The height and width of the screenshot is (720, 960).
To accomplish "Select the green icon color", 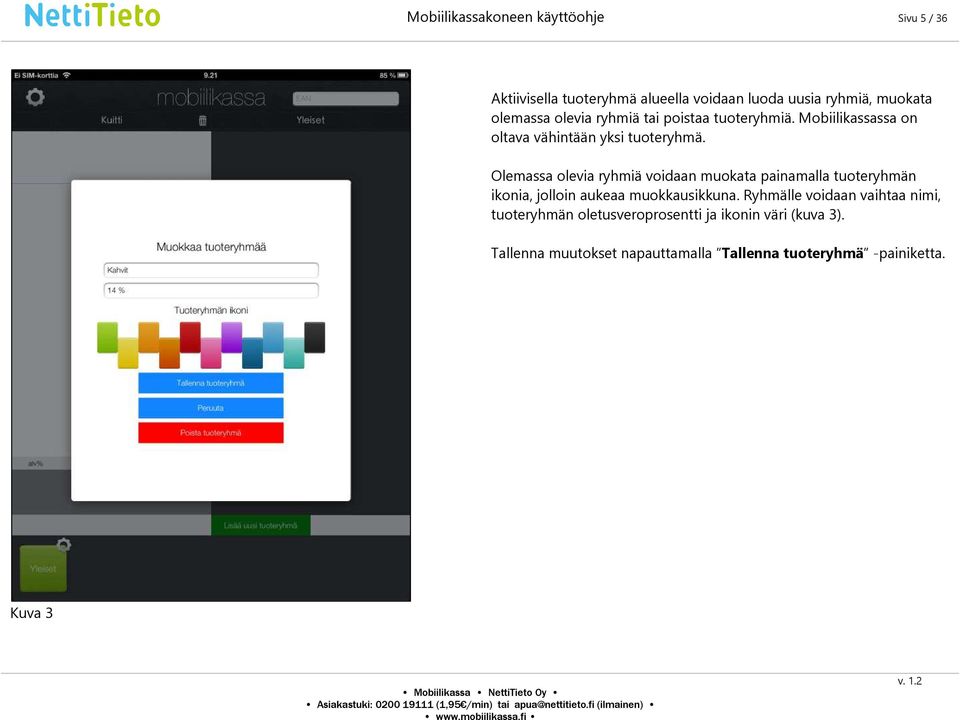I will pos(108,337).
